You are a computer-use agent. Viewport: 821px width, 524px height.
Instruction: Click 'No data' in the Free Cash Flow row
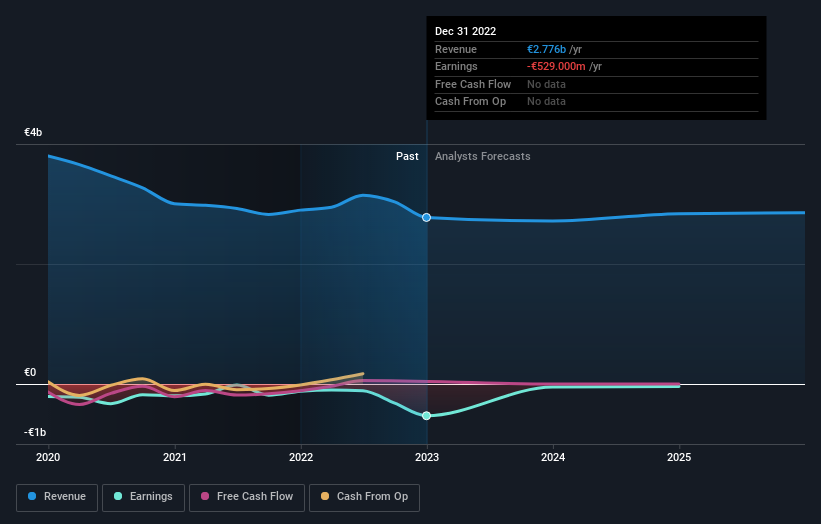[x=546, y=84]
